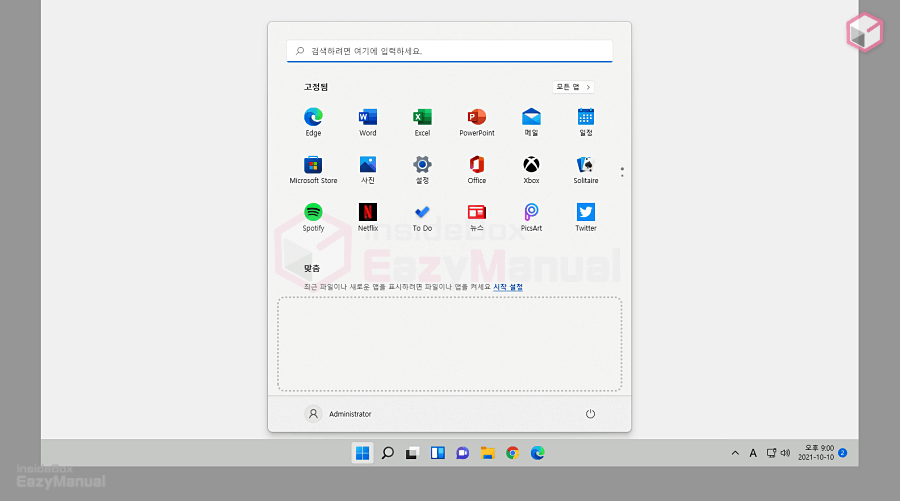Open the volume control in tray

(785, 453)
